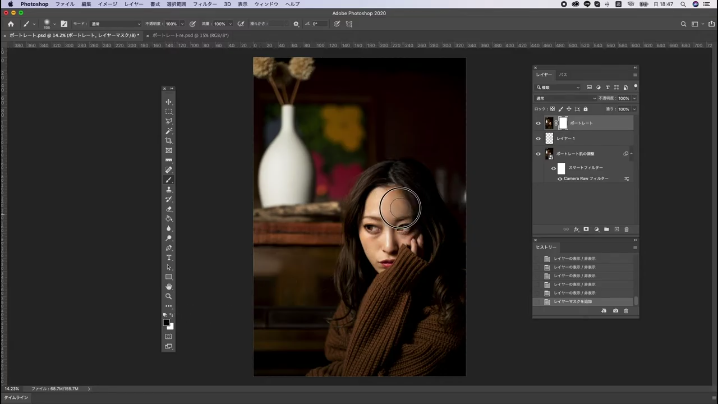Select the Rectangle shape tool
Screen dimensions: 718x404
click(169, 277)
